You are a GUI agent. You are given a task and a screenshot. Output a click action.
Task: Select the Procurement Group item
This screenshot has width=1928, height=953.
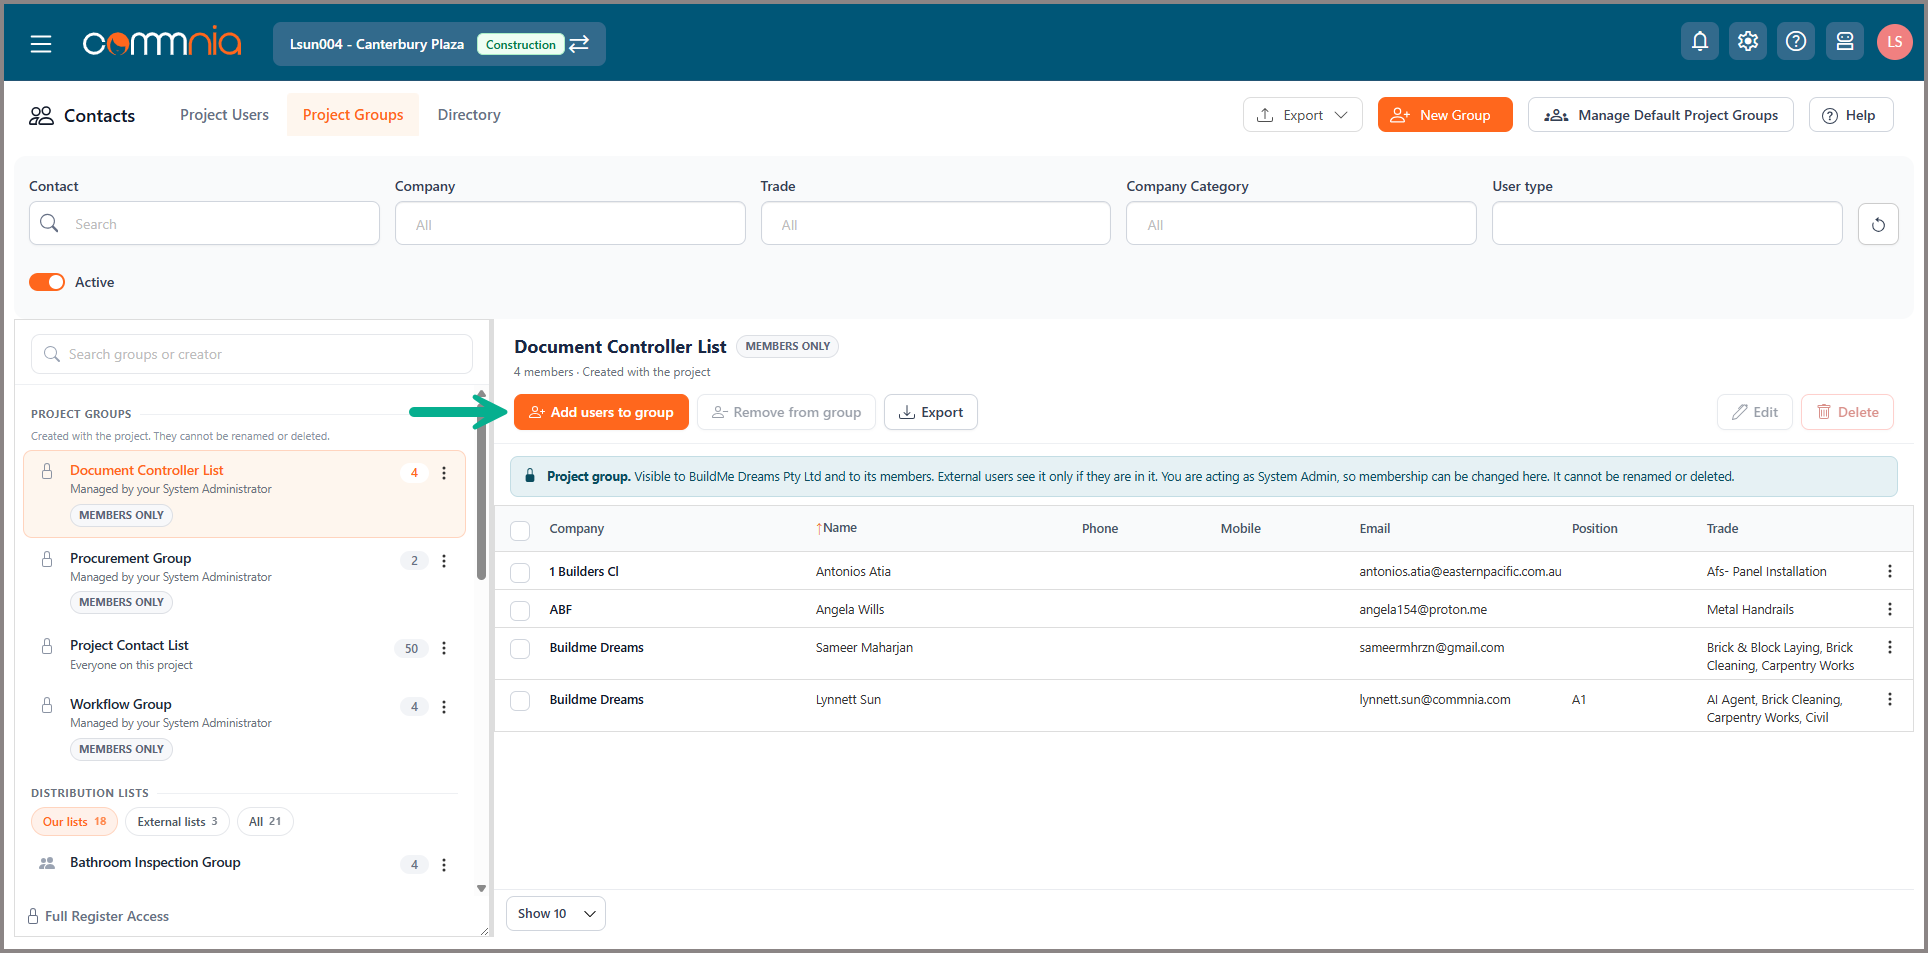click(244, 581)
